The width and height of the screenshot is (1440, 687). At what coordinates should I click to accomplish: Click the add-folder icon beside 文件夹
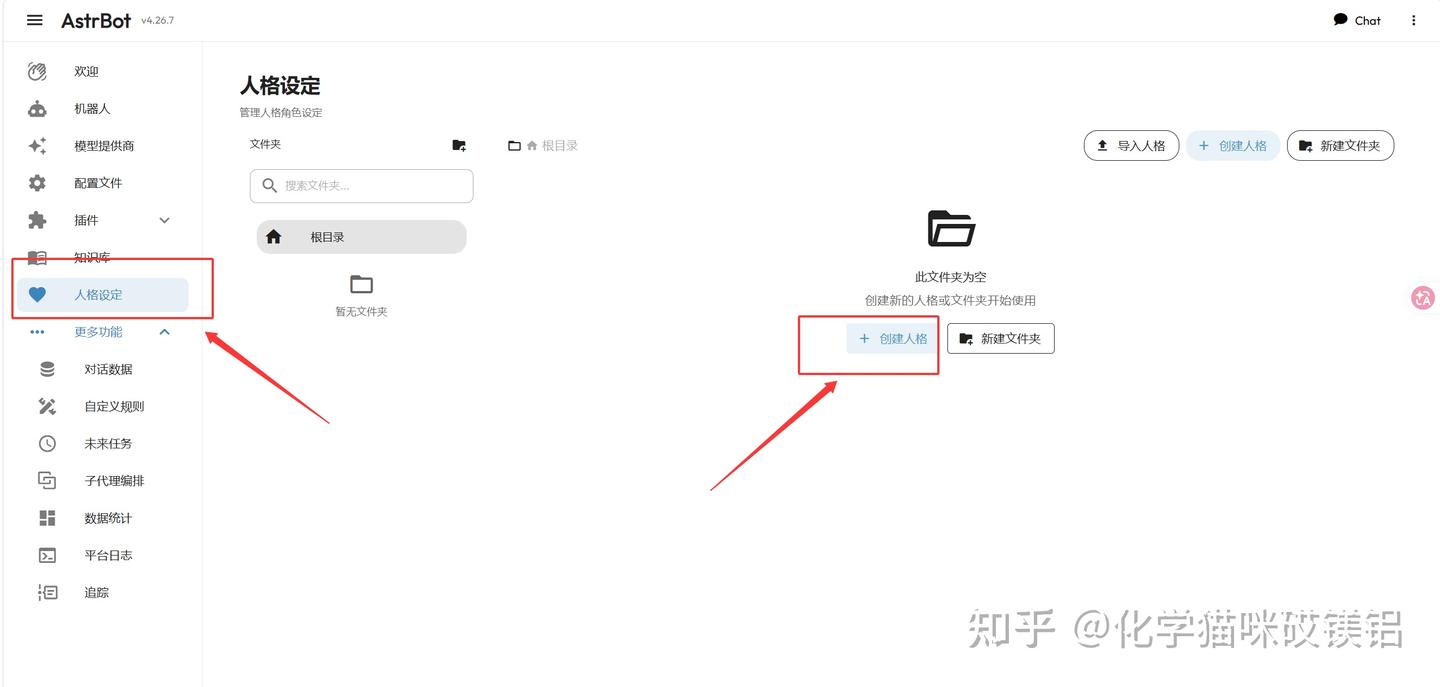click(459, 145)
